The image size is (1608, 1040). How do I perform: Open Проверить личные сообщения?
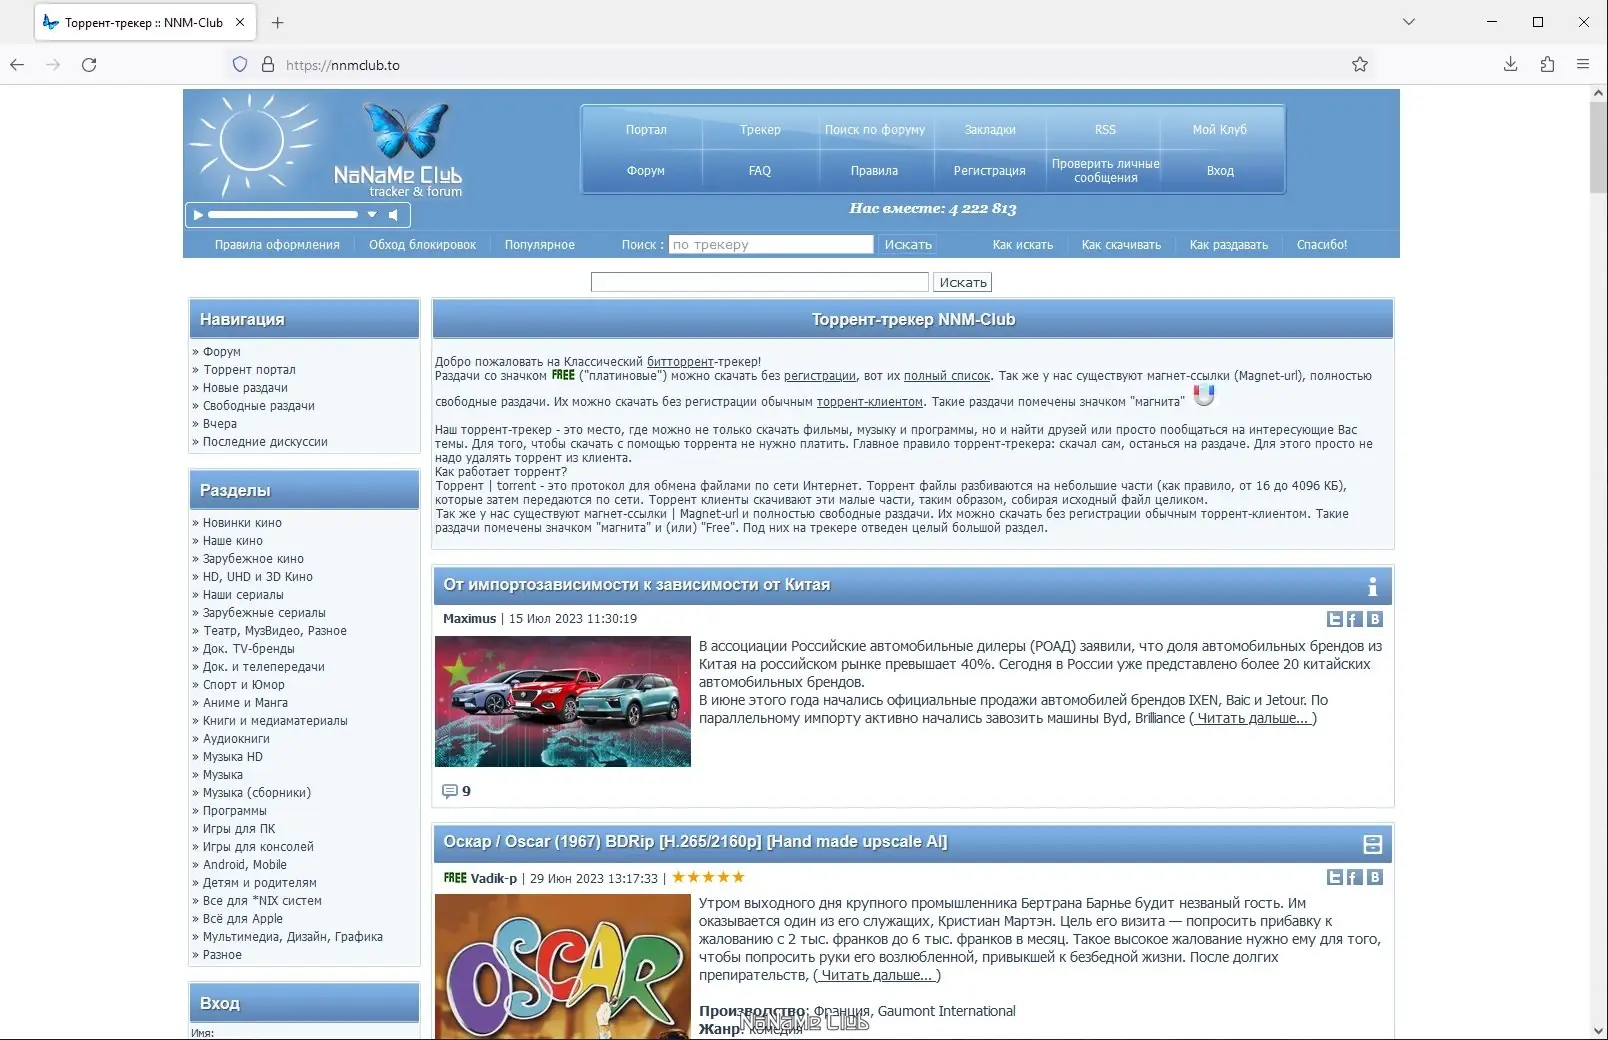[x=1105, y=171]
